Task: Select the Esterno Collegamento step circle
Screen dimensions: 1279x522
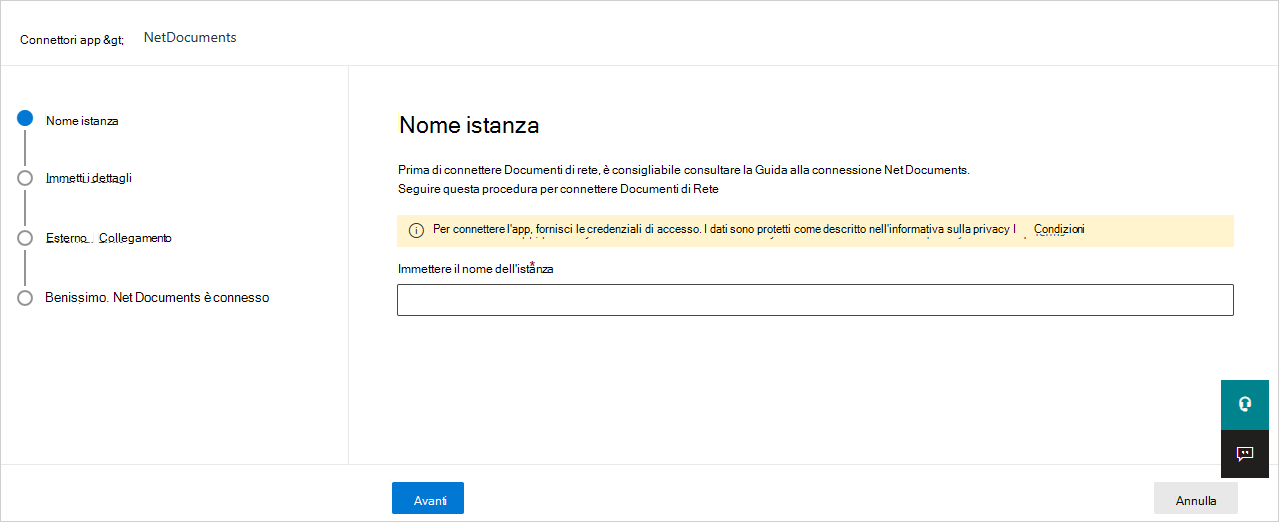Action: [25, 238]
